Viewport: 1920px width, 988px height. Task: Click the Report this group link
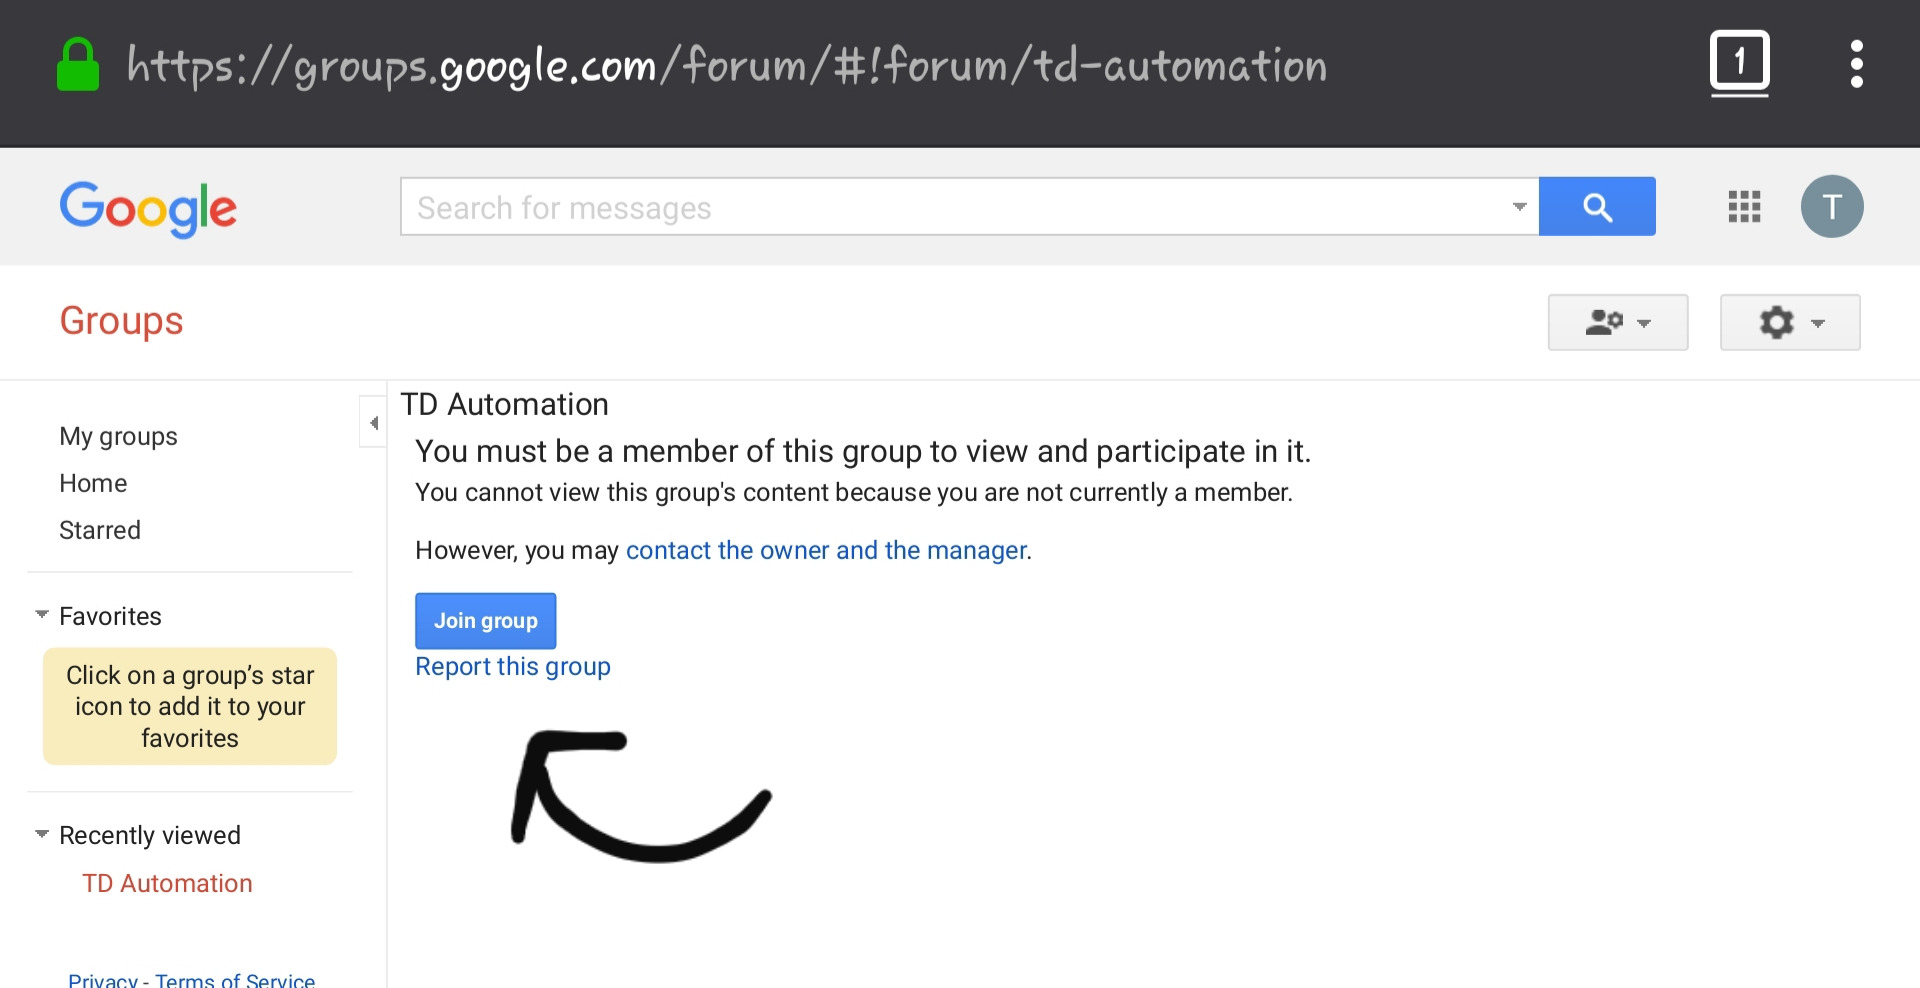coord(512,666)
